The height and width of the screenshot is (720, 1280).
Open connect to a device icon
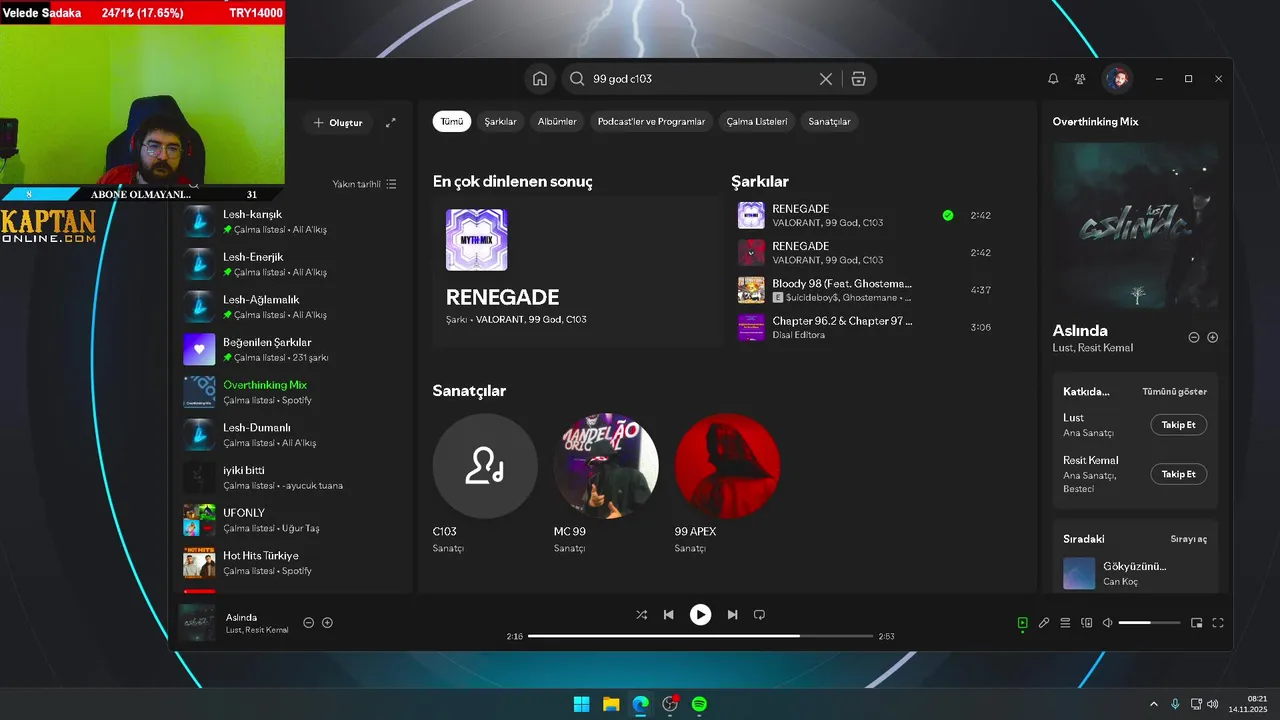coord(1087,623)
